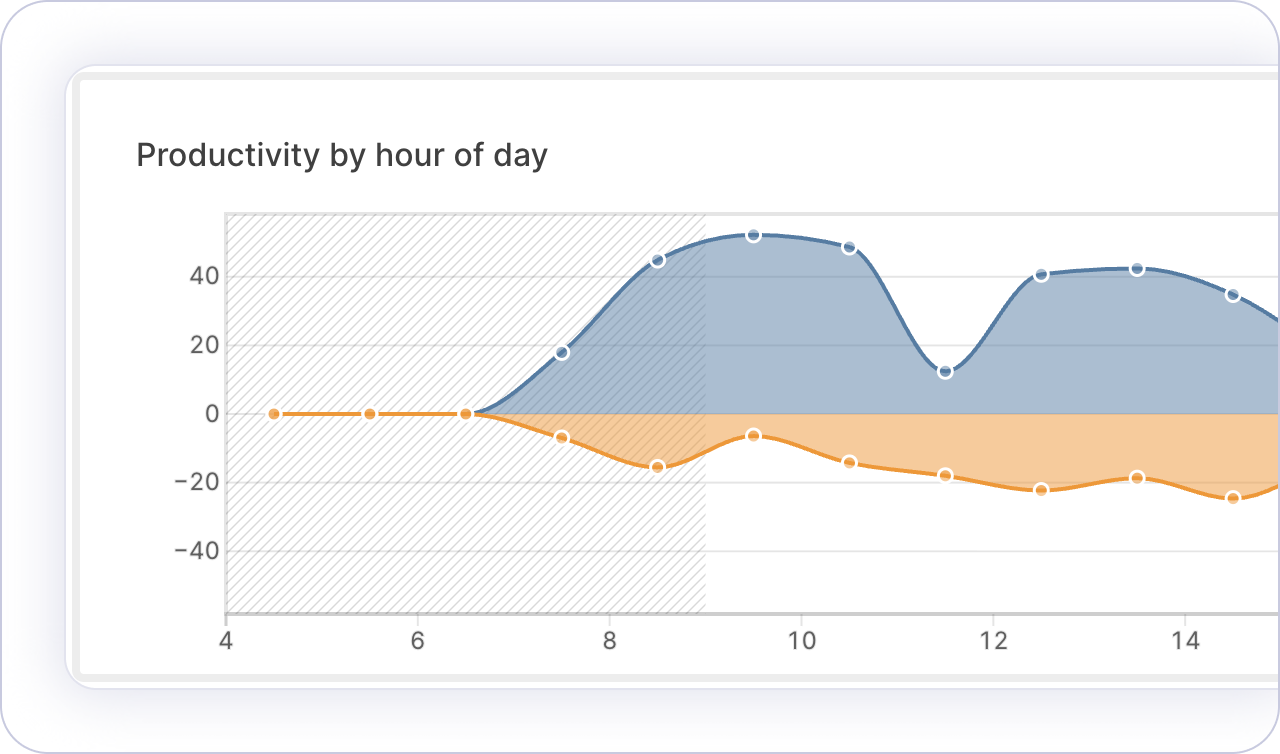Select the orange data point at hour 9.5

click(754, 435)
